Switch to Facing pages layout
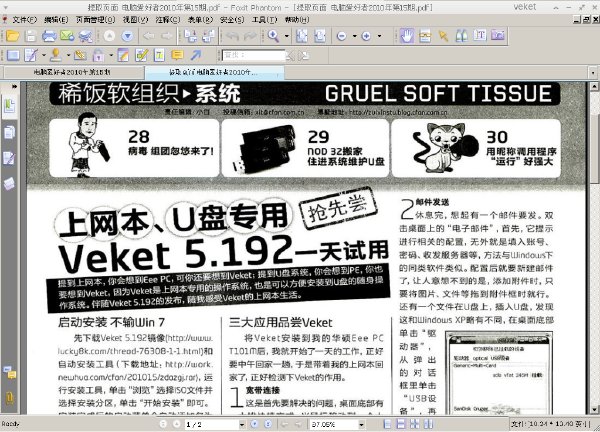The width and height of the screenshot is (600, 432). [x=415, y=424]
